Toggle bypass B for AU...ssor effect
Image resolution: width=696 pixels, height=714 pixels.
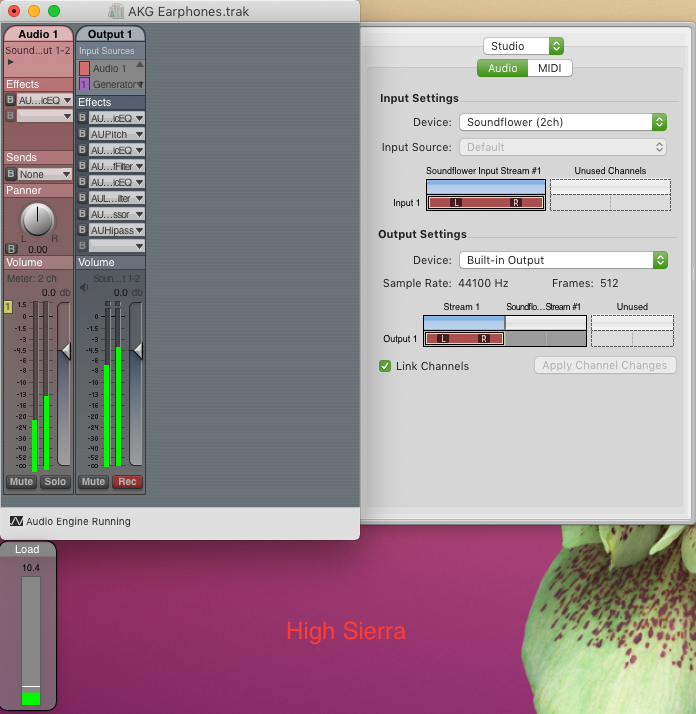pyautogui.click(x=82, y=214)
